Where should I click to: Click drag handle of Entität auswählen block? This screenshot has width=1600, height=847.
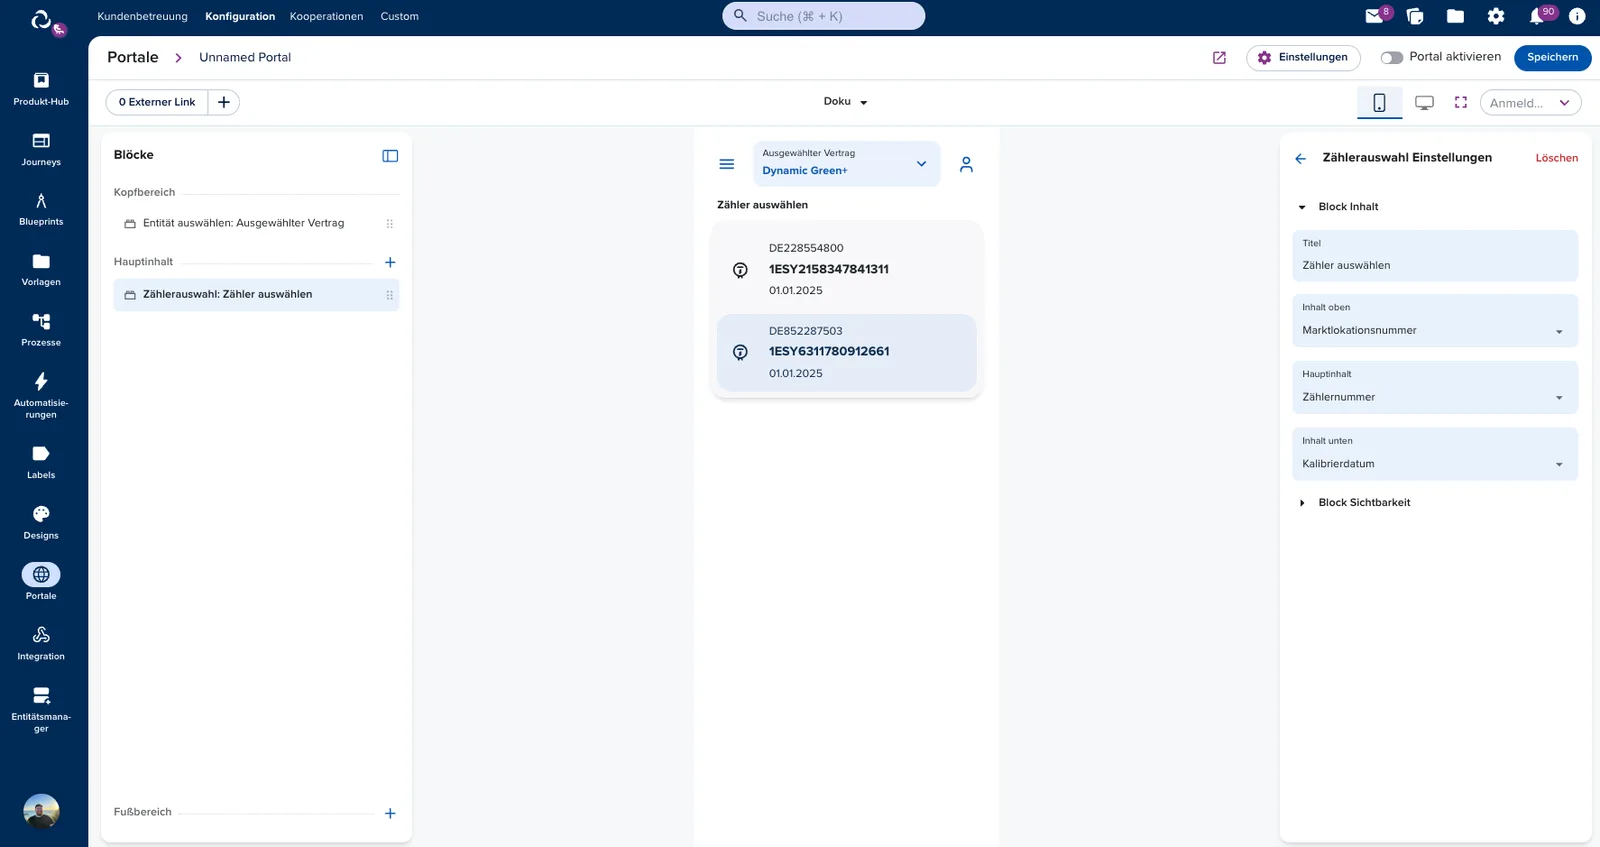click(x=390, y=224)
